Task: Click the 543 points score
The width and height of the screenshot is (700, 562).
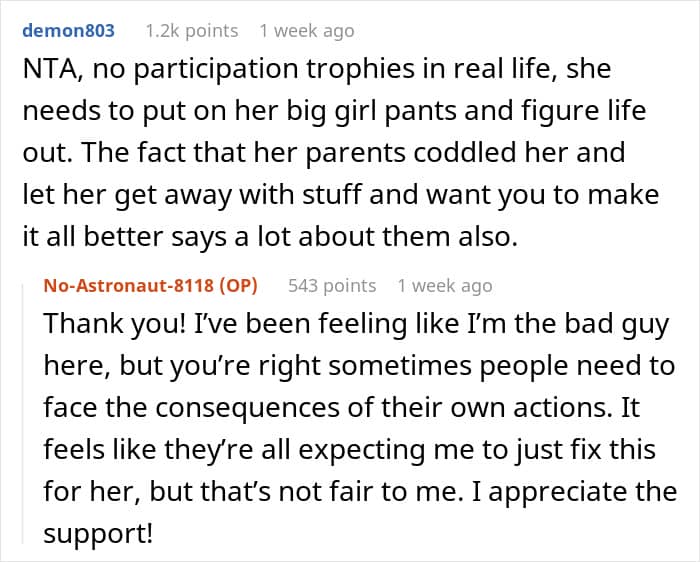Action: pyautogui.click(x=332, y=286)
